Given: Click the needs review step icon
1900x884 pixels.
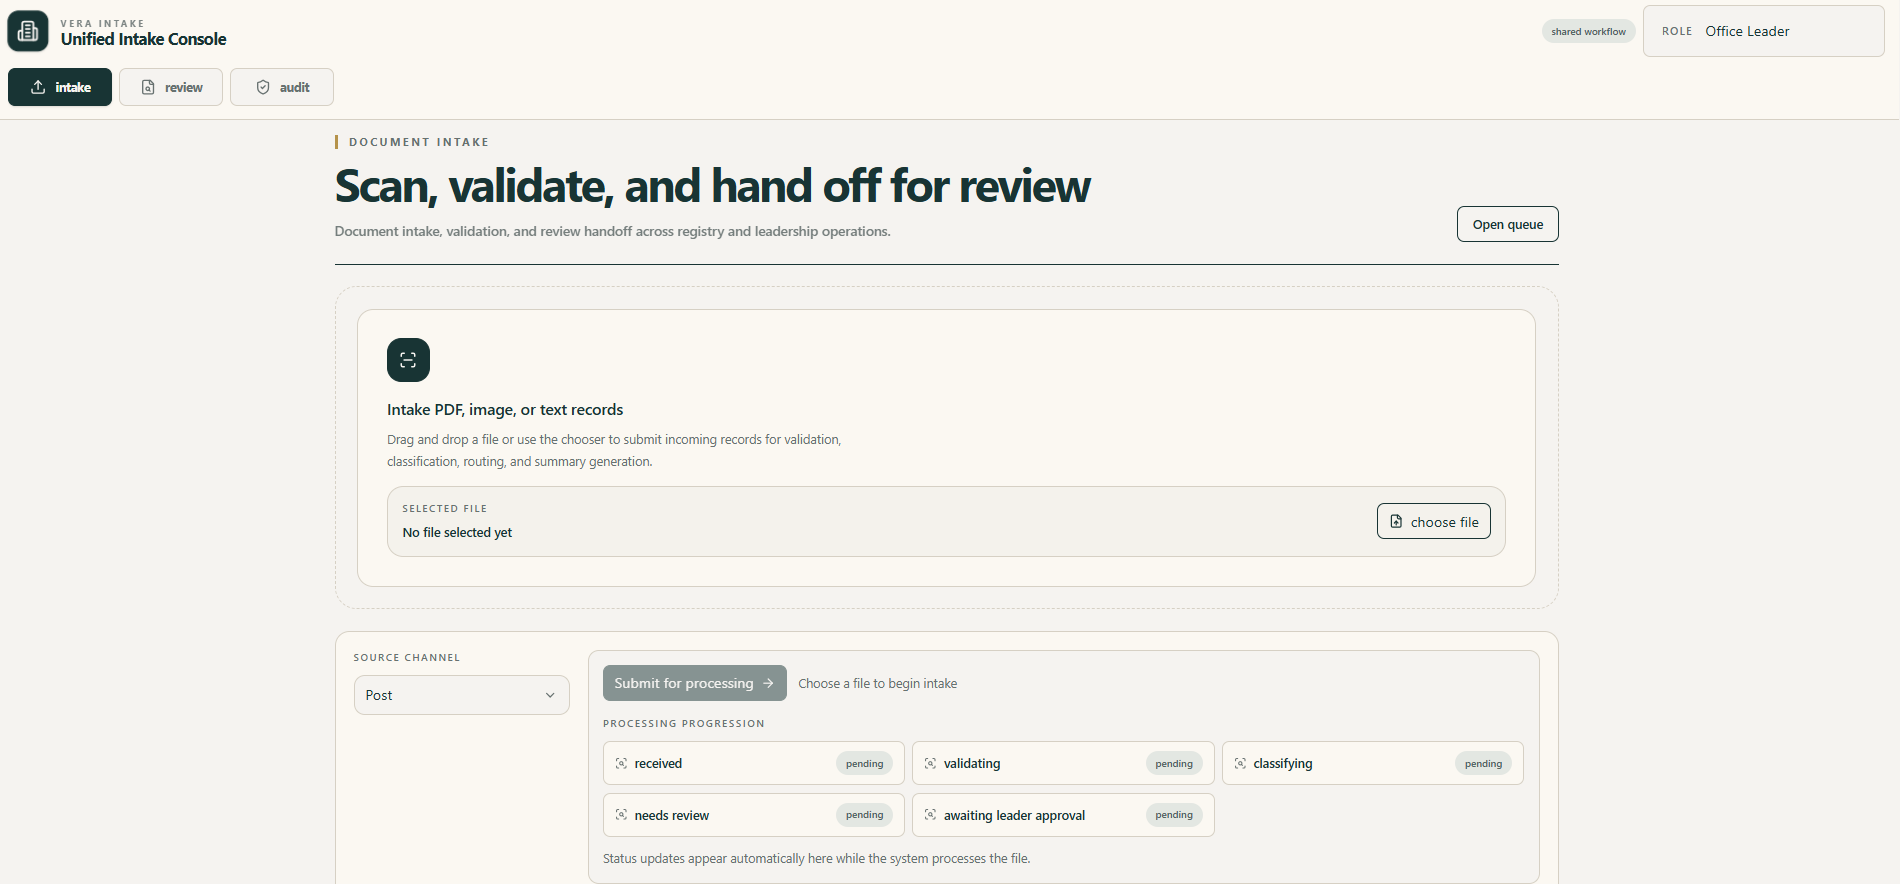Looking at the screenshot, I should click(621, 815).
